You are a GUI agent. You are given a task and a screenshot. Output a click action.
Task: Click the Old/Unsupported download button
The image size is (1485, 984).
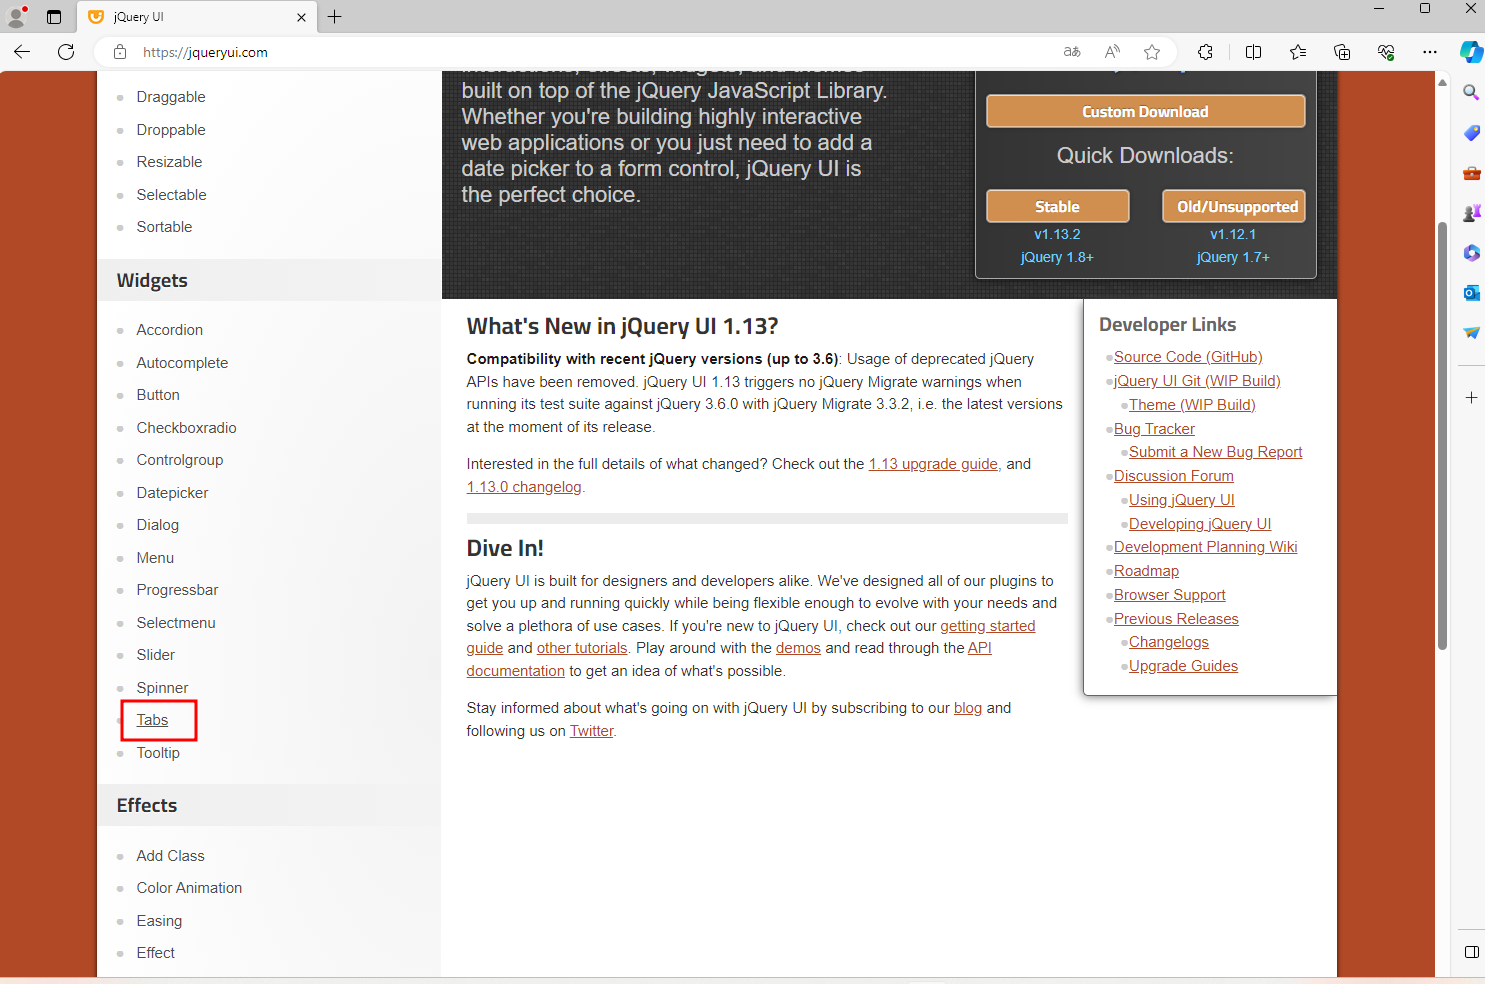[1233, 206]
